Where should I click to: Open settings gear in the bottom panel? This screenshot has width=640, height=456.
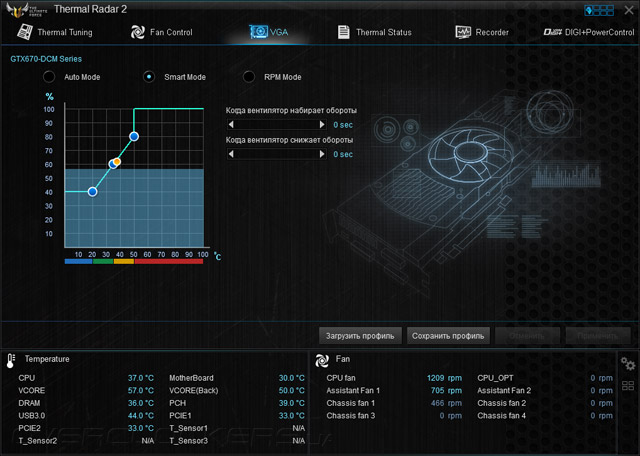628,363
